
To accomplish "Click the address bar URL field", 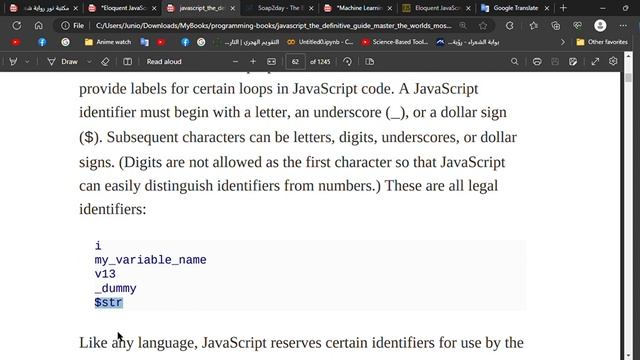I will [x=273, y=26].
